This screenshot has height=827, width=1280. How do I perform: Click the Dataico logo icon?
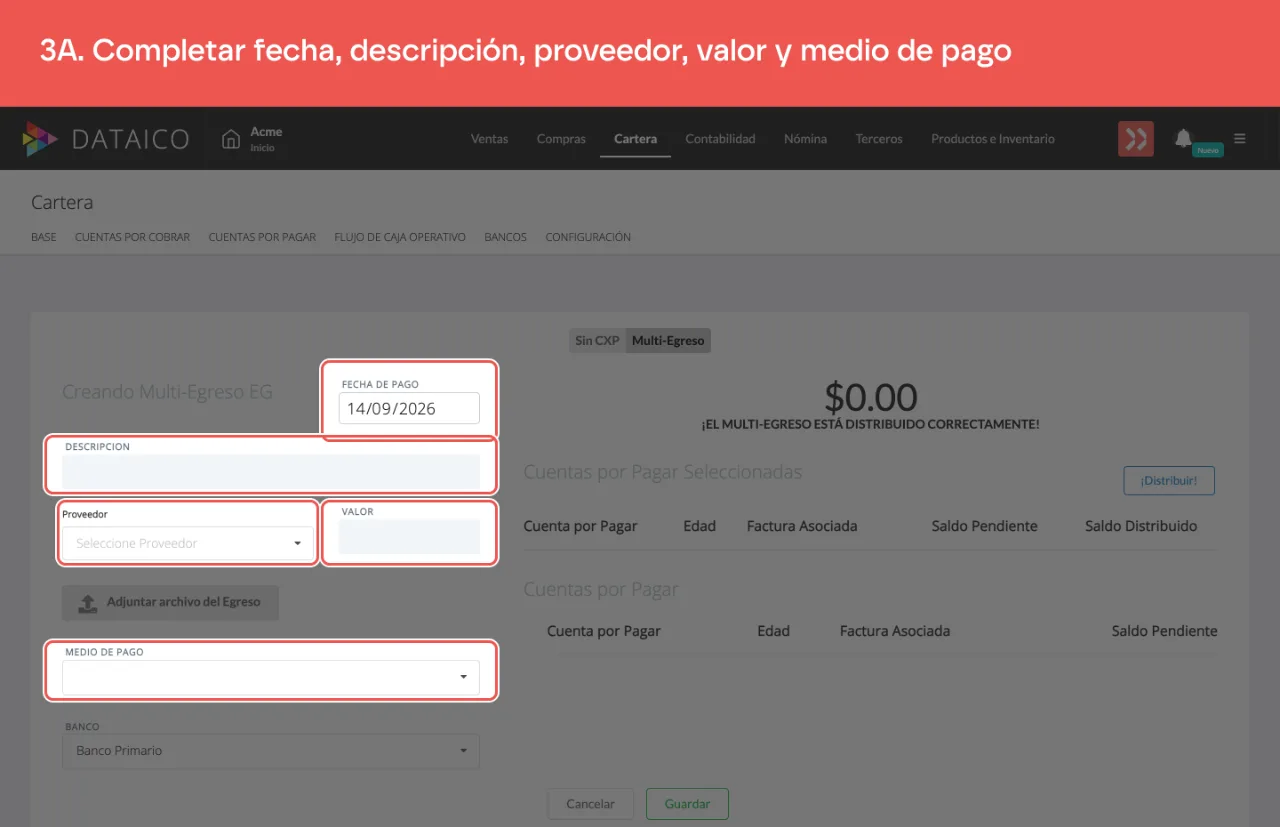click(41, 139)
